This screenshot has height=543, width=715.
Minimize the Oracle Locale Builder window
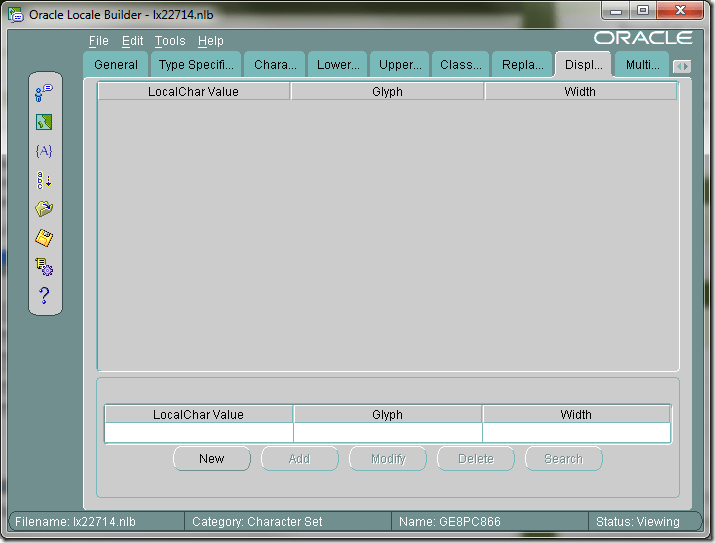pos(616,11)
